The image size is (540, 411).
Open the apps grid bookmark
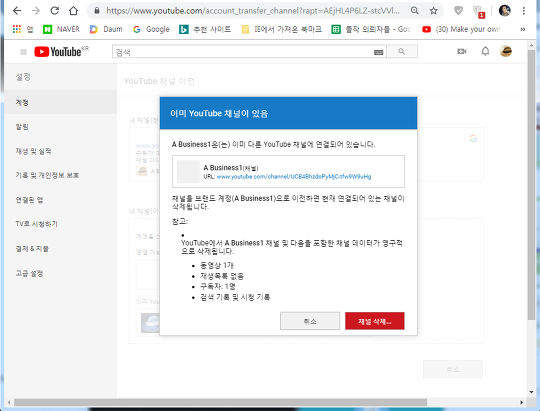[x=22, y=29]
